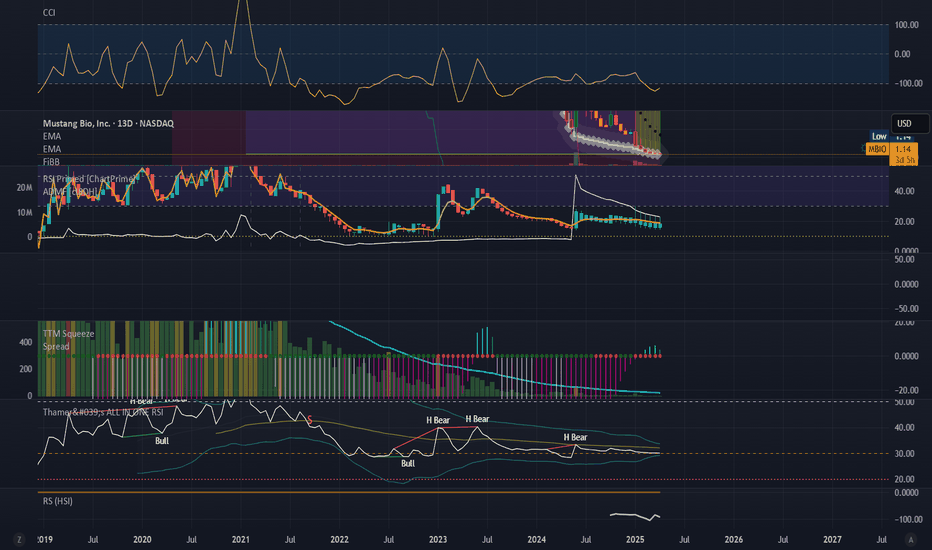The width and height of the screenshot is (932, 550).
Task: Click the 2019 time axis label
Action: pos(45,540)
